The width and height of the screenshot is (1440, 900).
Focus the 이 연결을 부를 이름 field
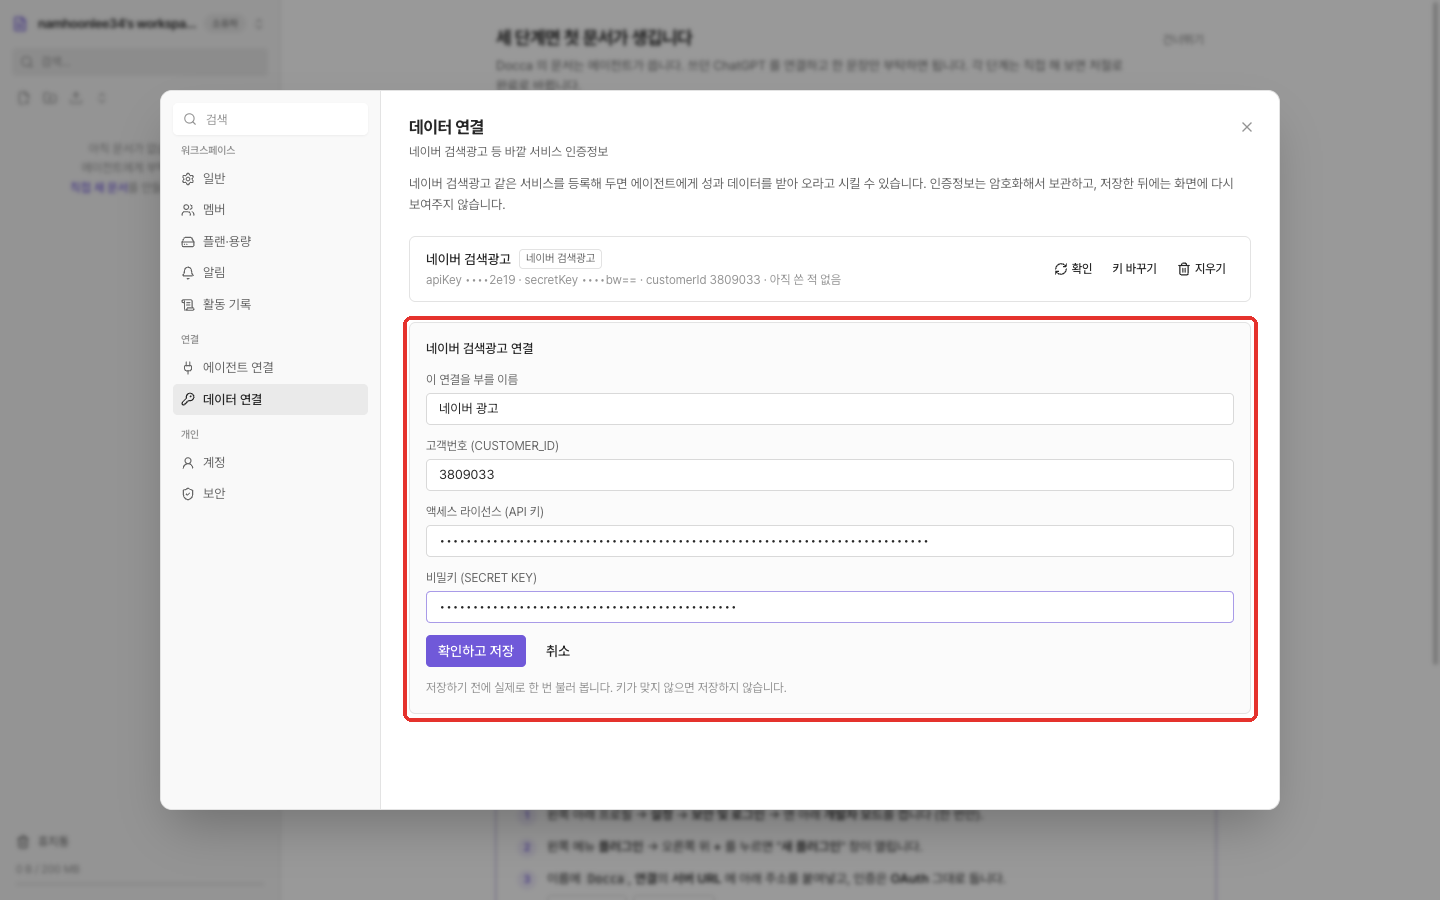830,409
